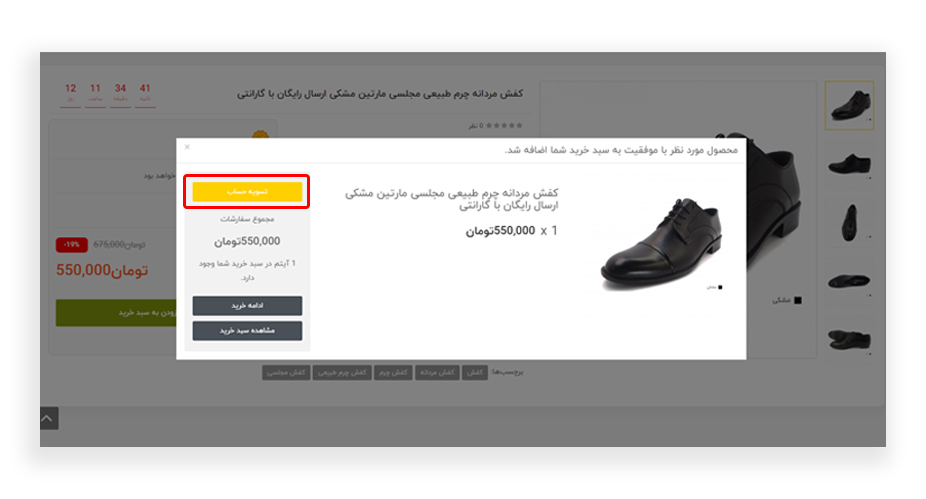Select the third thumbnail showing the top view

(849, 222)
